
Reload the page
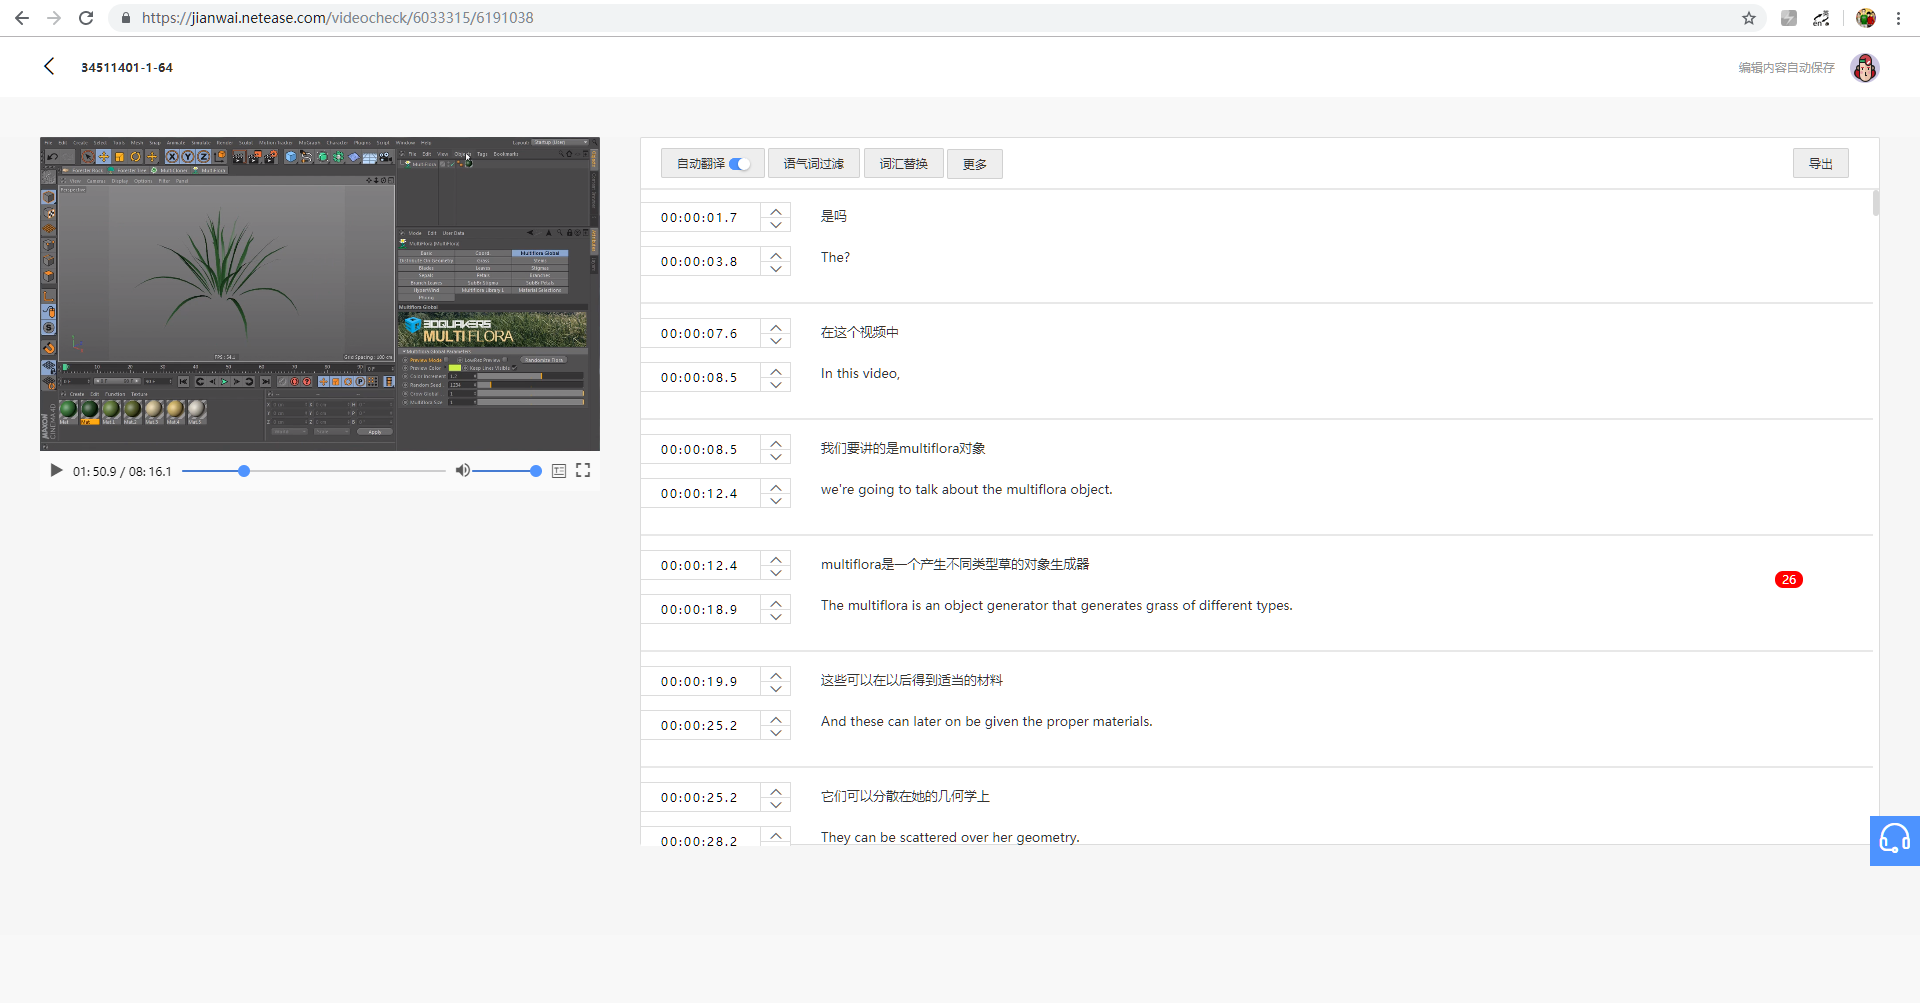point(86,18)
